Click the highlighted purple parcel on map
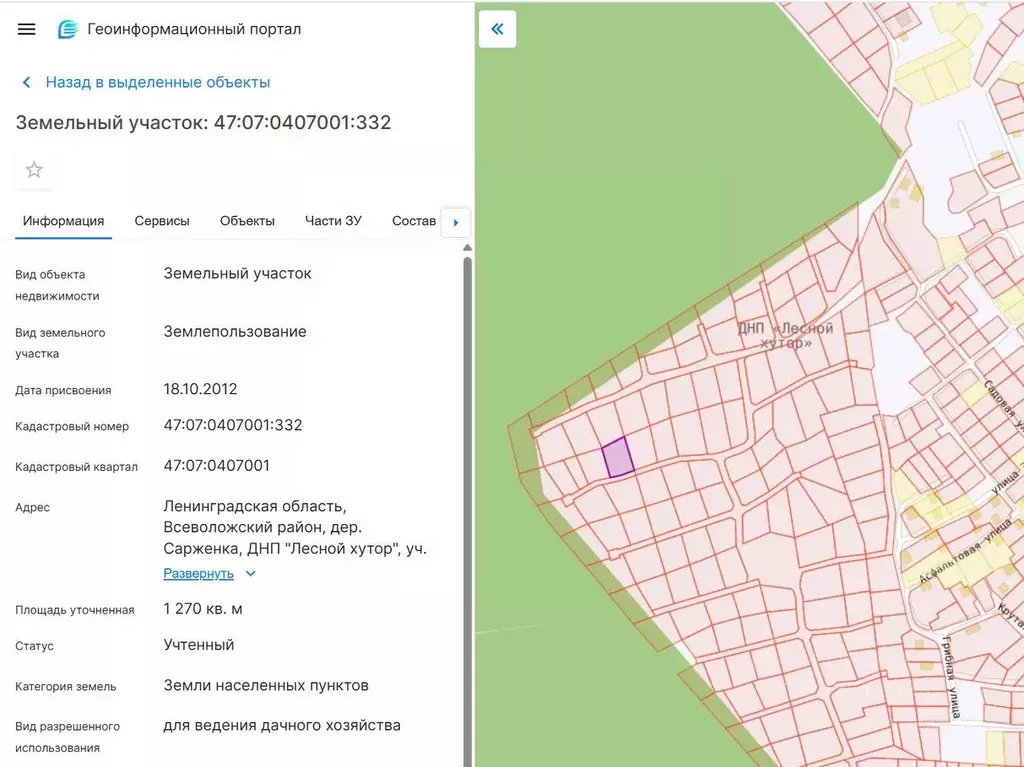 coord(618,457)
